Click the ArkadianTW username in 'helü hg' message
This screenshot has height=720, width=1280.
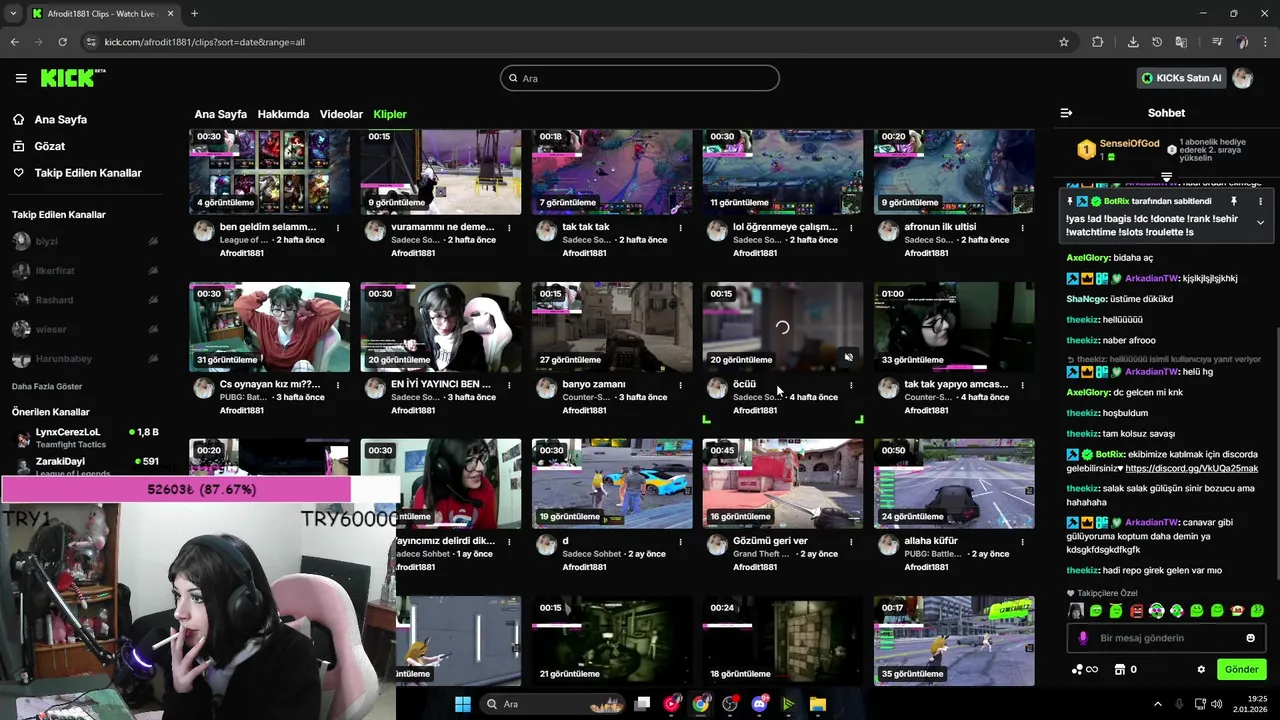(1151, 372)
